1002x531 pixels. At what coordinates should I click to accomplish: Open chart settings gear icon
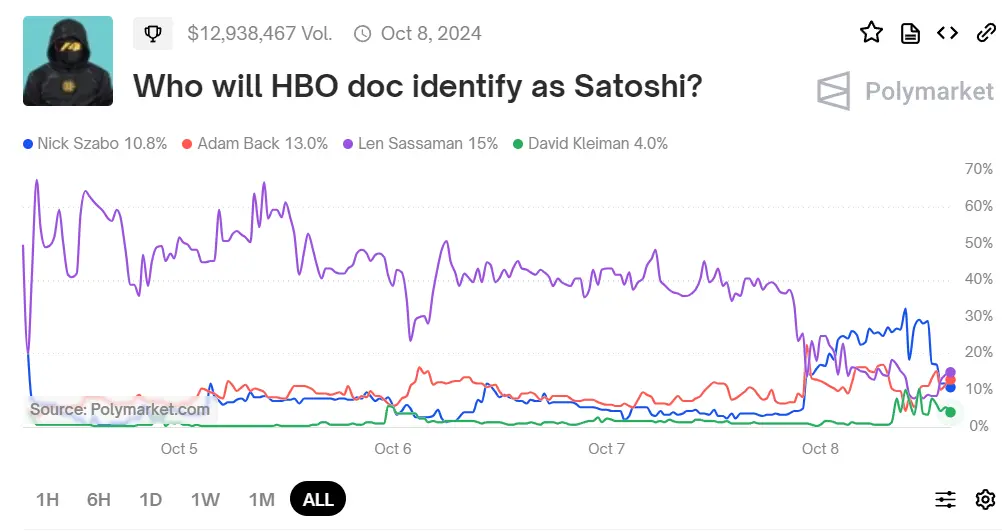985,499
